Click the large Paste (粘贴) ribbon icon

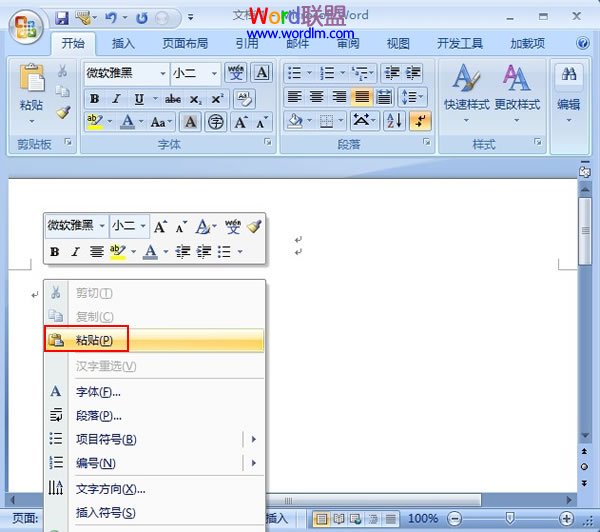[31, 78]
